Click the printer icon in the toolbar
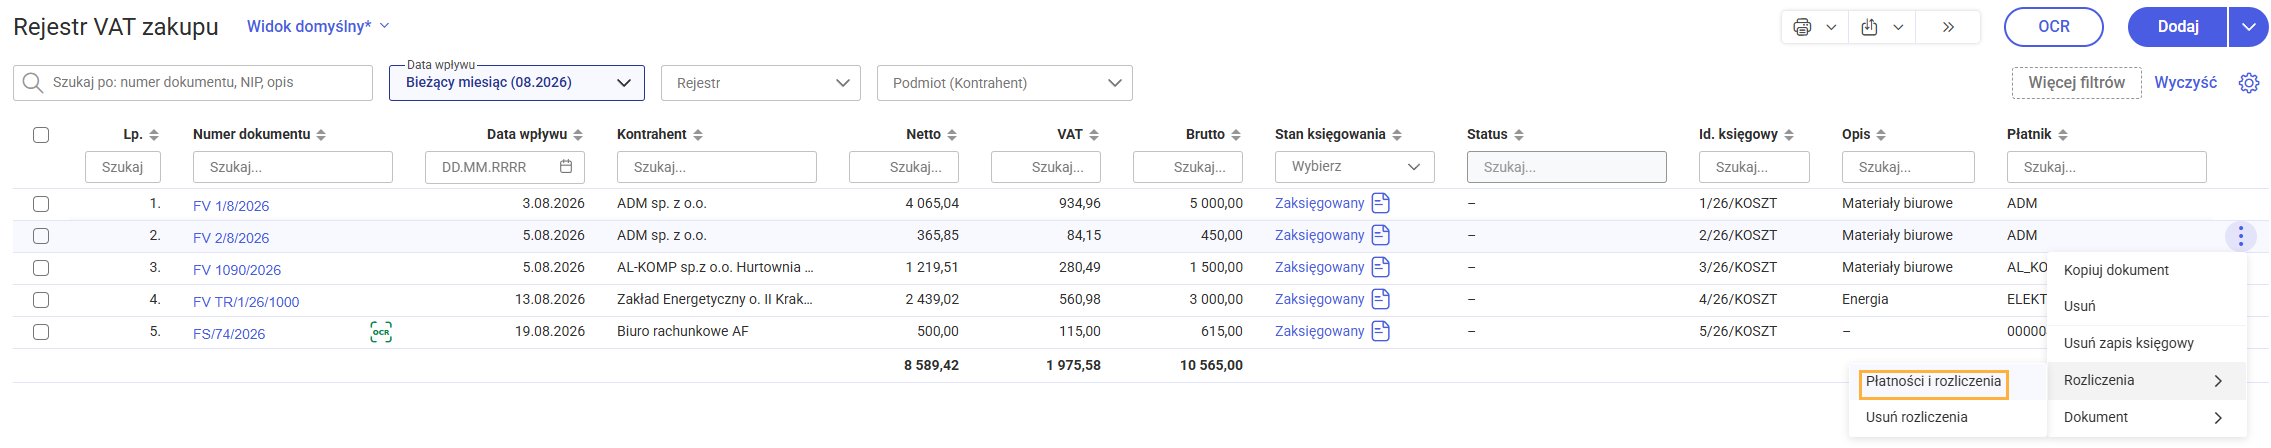This screenshot has width=2271, height=448. [x=1802, y=27]
